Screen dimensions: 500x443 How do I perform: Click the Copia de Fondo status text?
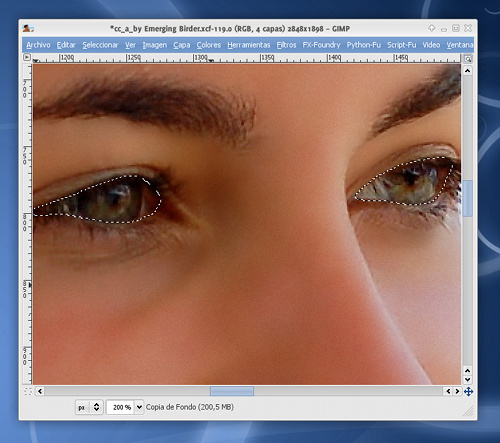pos(190,407)
